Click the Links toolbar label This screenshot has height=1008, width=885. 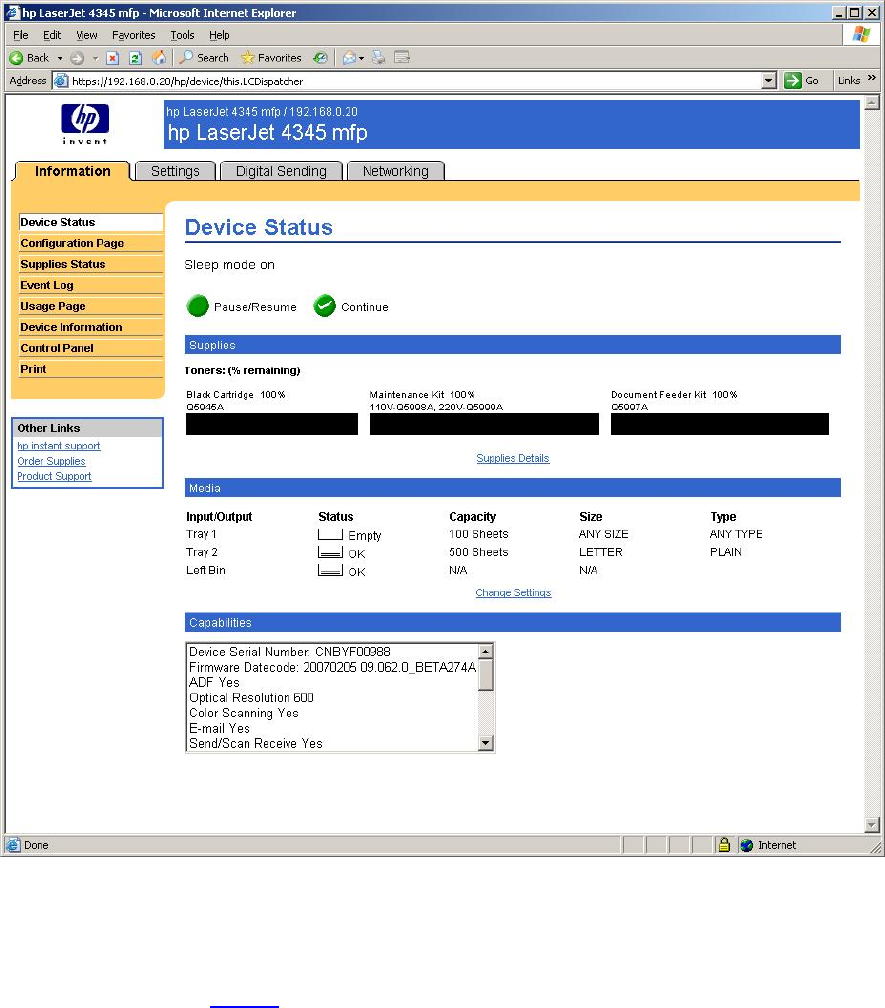point(849,80)
